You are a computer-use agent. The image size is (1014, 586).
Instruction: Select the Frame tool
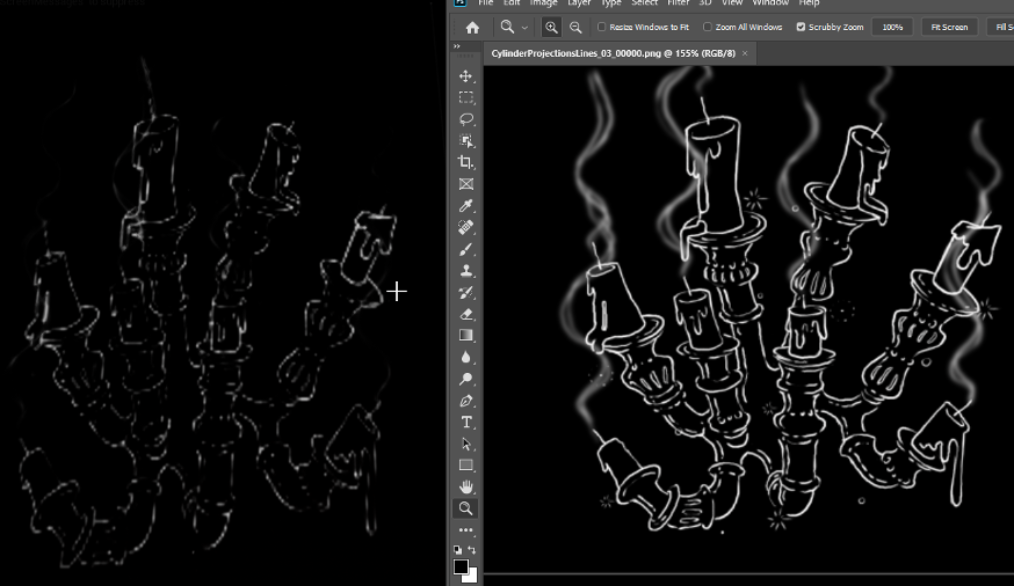(x=466, y=184)
